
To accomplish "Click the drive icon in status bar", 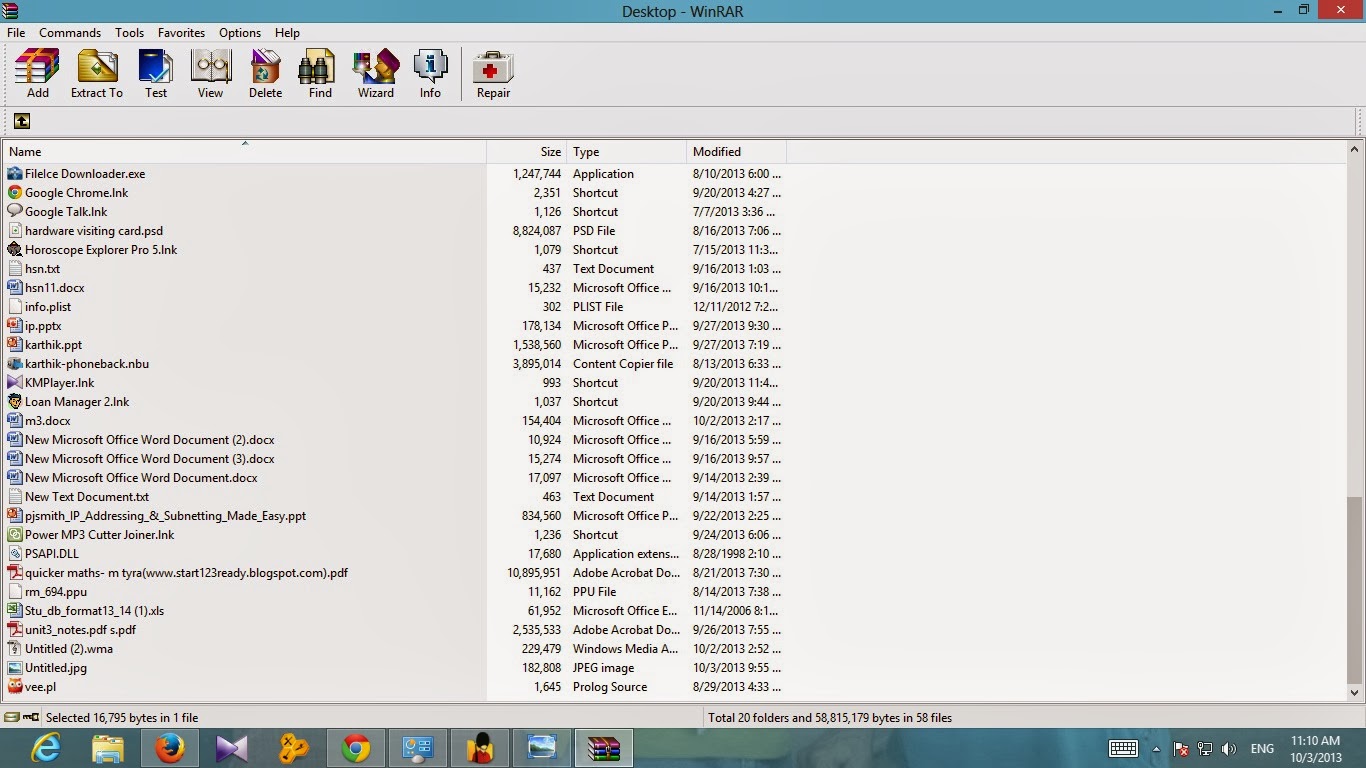I will click(11, 717).
